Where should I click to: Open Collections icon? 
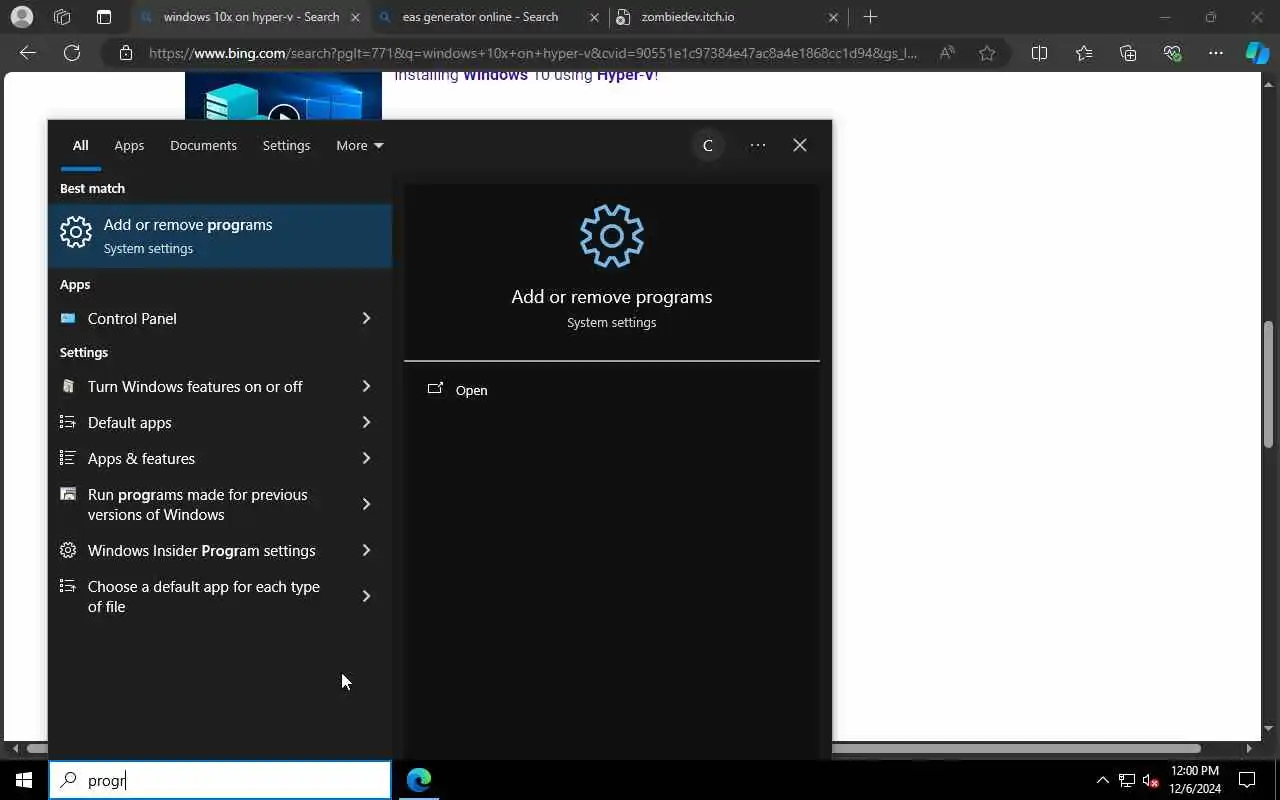[x=1128, y=53]
